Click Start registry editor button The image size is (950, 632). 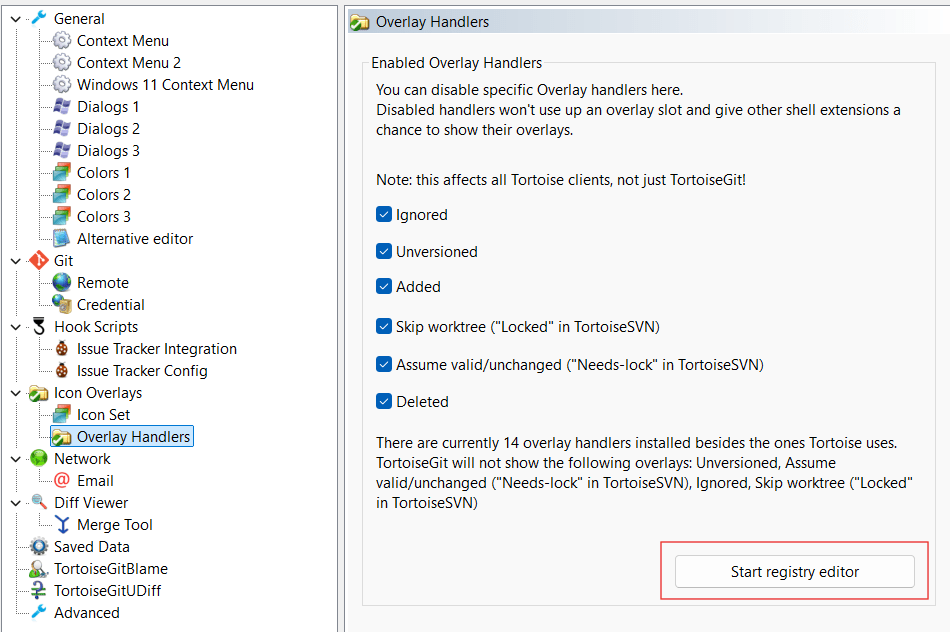(x=794, y=571)
